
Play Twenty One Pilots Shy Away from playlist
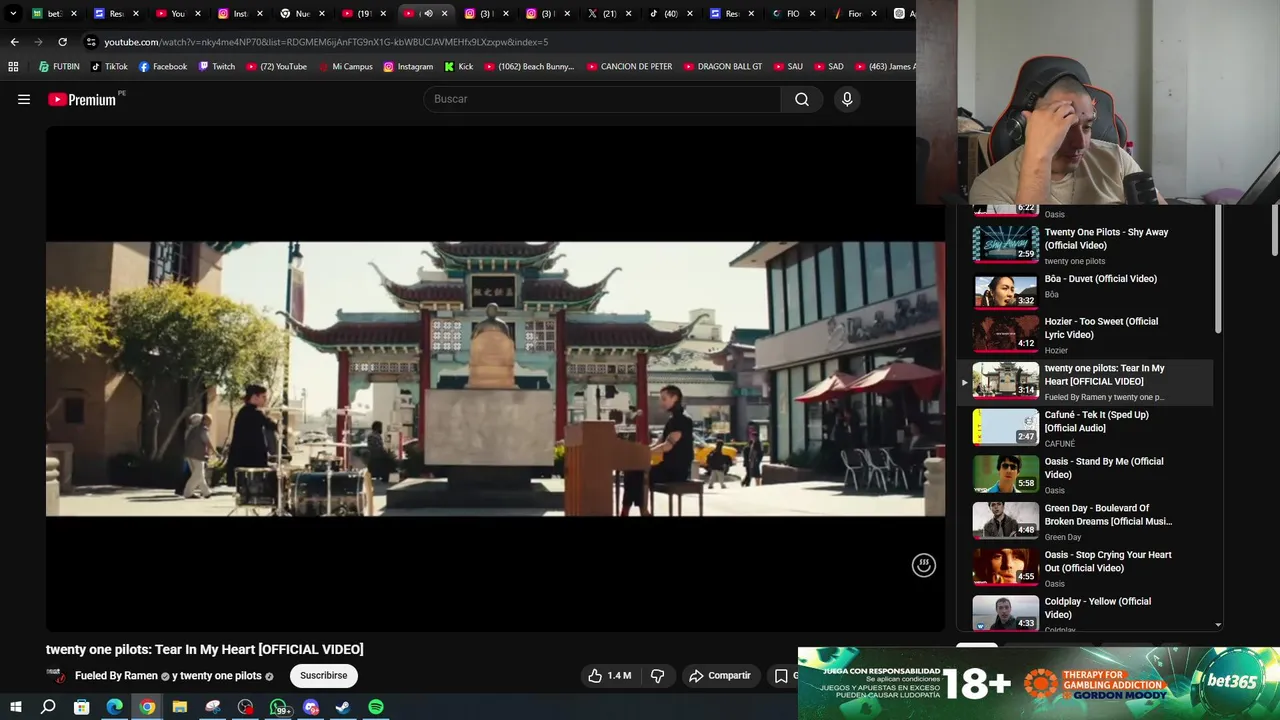click(1086, 245)
